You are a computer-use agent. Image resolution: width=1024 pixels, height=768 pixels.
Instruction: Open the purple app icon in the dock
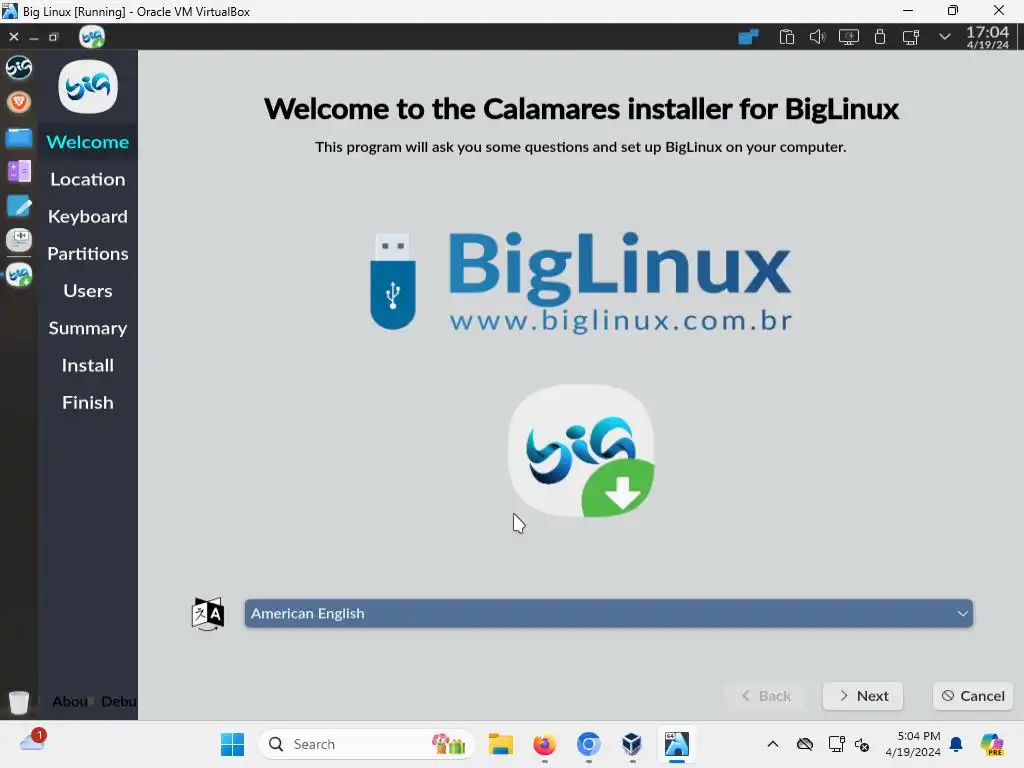19,172
